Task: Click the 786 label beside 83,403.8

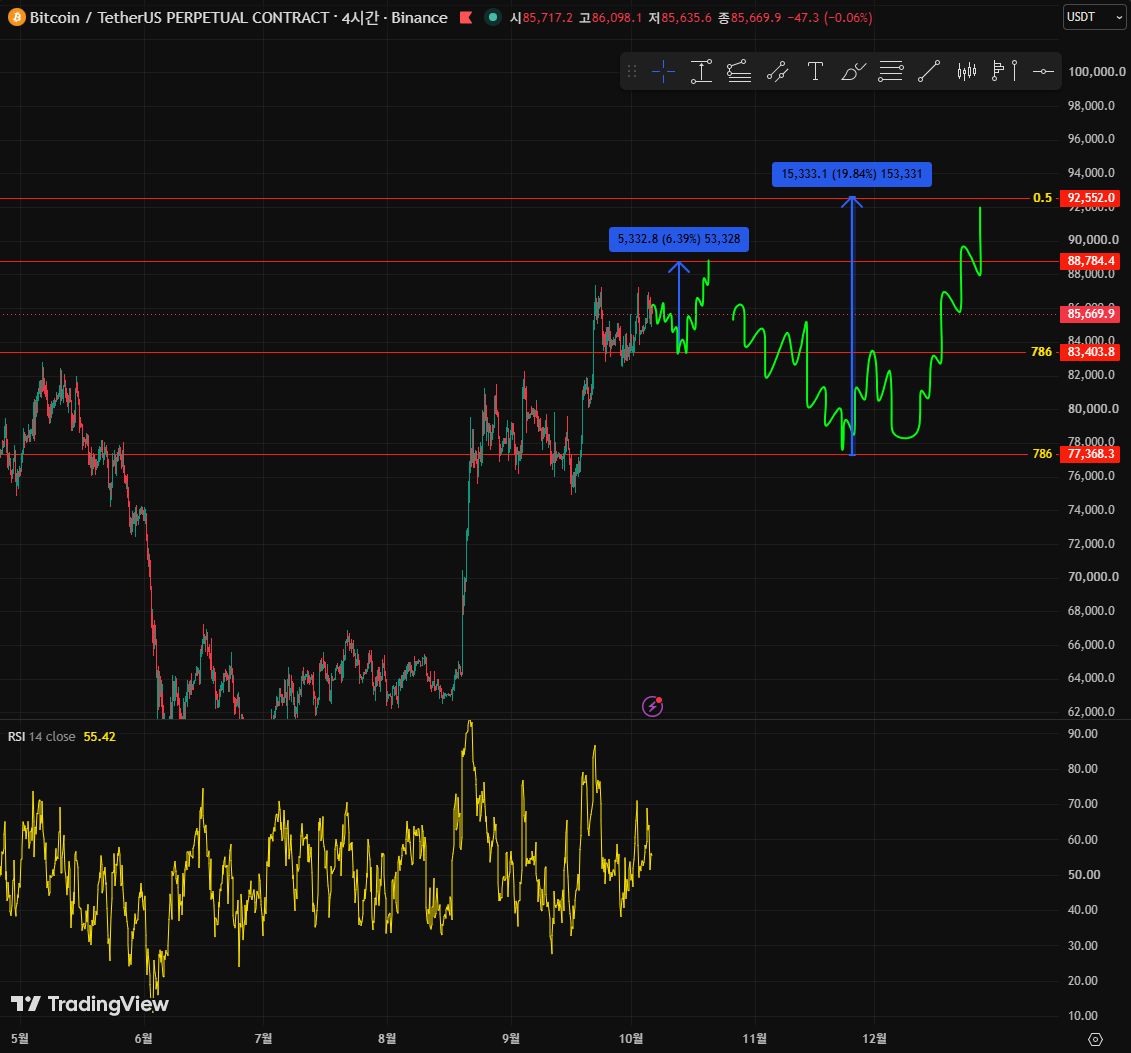Action: tap(1042, 352)
